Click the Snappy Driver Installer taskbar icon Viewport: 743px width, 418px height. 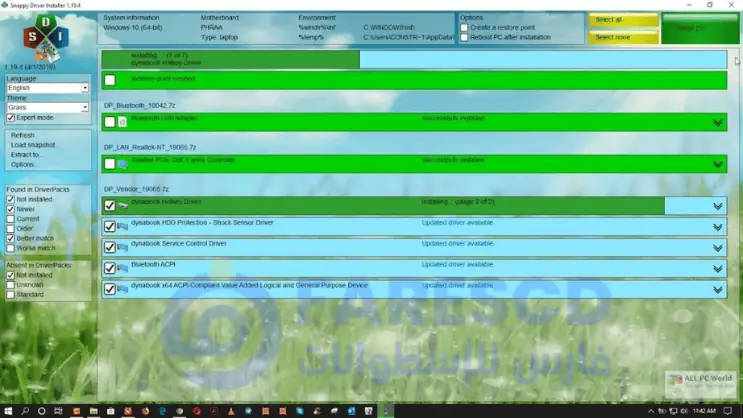(386, 411)
